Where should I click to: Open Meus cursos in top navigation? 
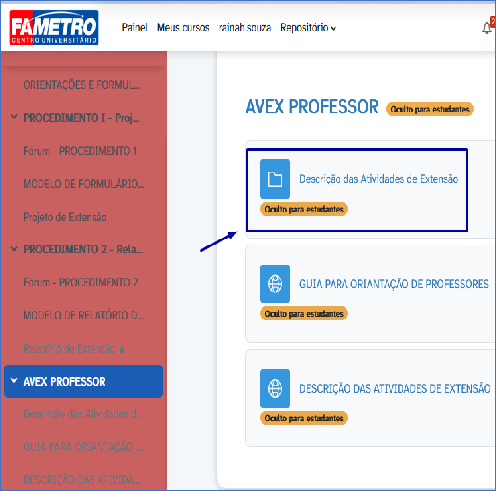(x=183, y=27)
